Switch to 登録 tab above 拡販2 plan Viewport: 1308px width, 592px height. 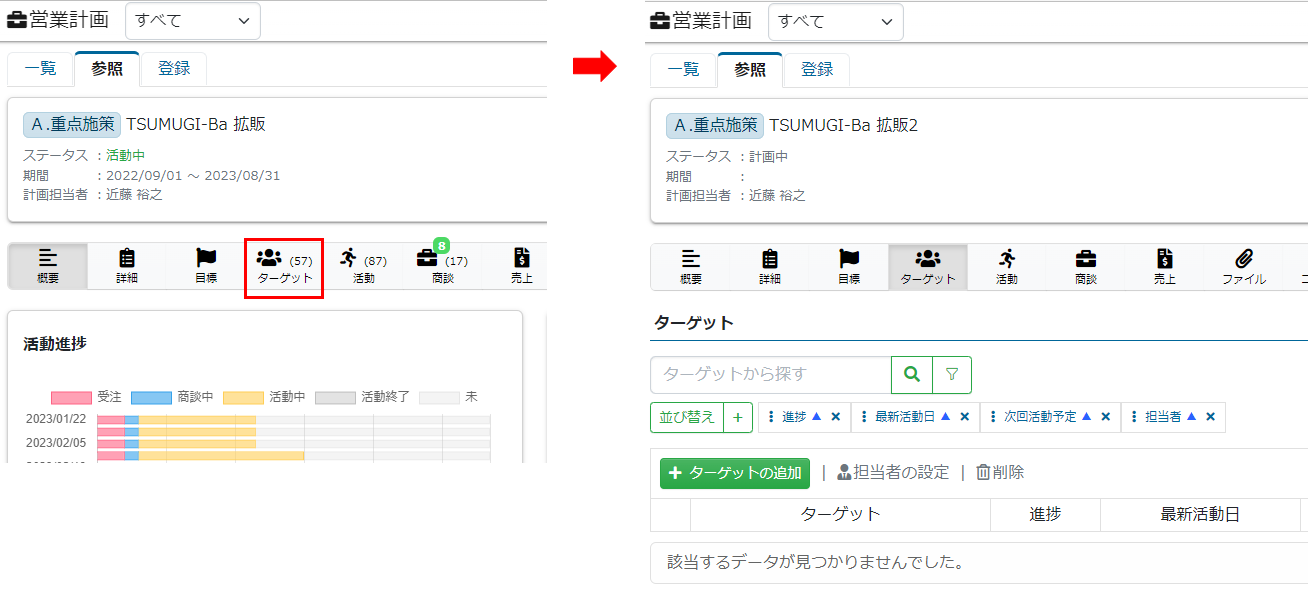817,69
